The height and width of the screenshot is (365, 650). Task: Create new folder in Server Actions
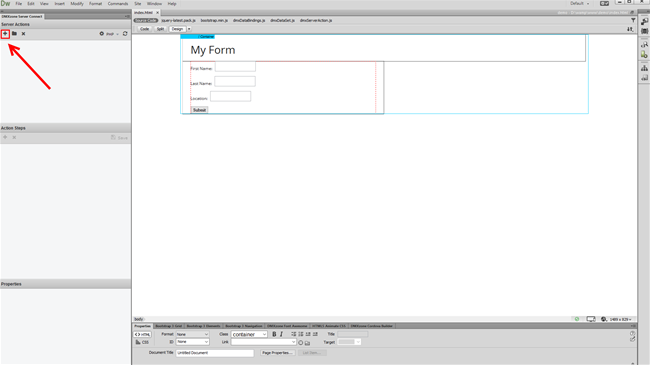pos(14,34)
